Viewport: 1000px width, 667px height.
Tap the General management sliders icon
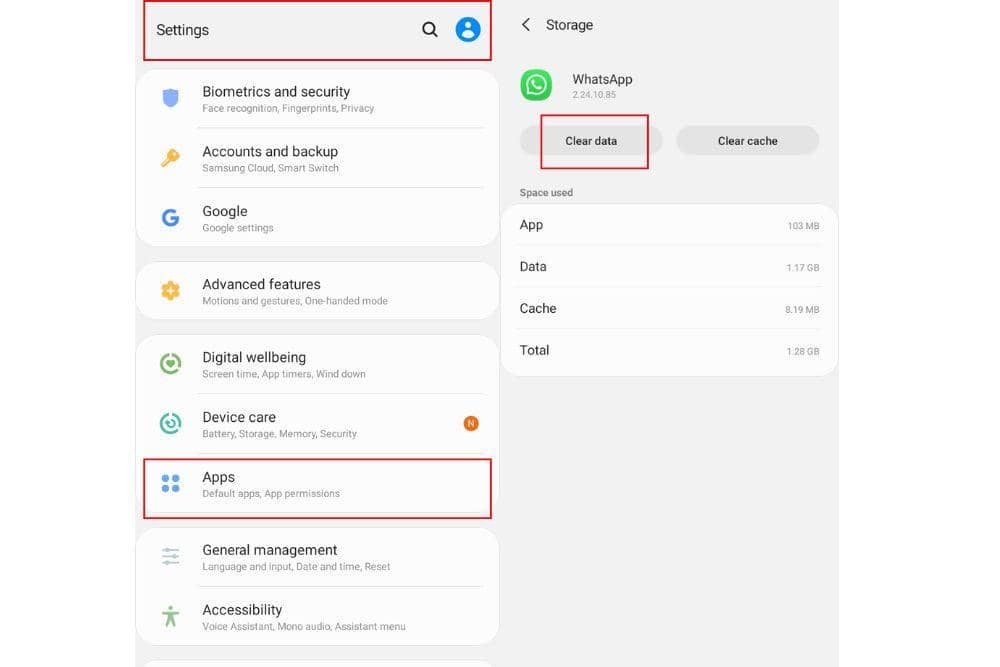point(171,557)
